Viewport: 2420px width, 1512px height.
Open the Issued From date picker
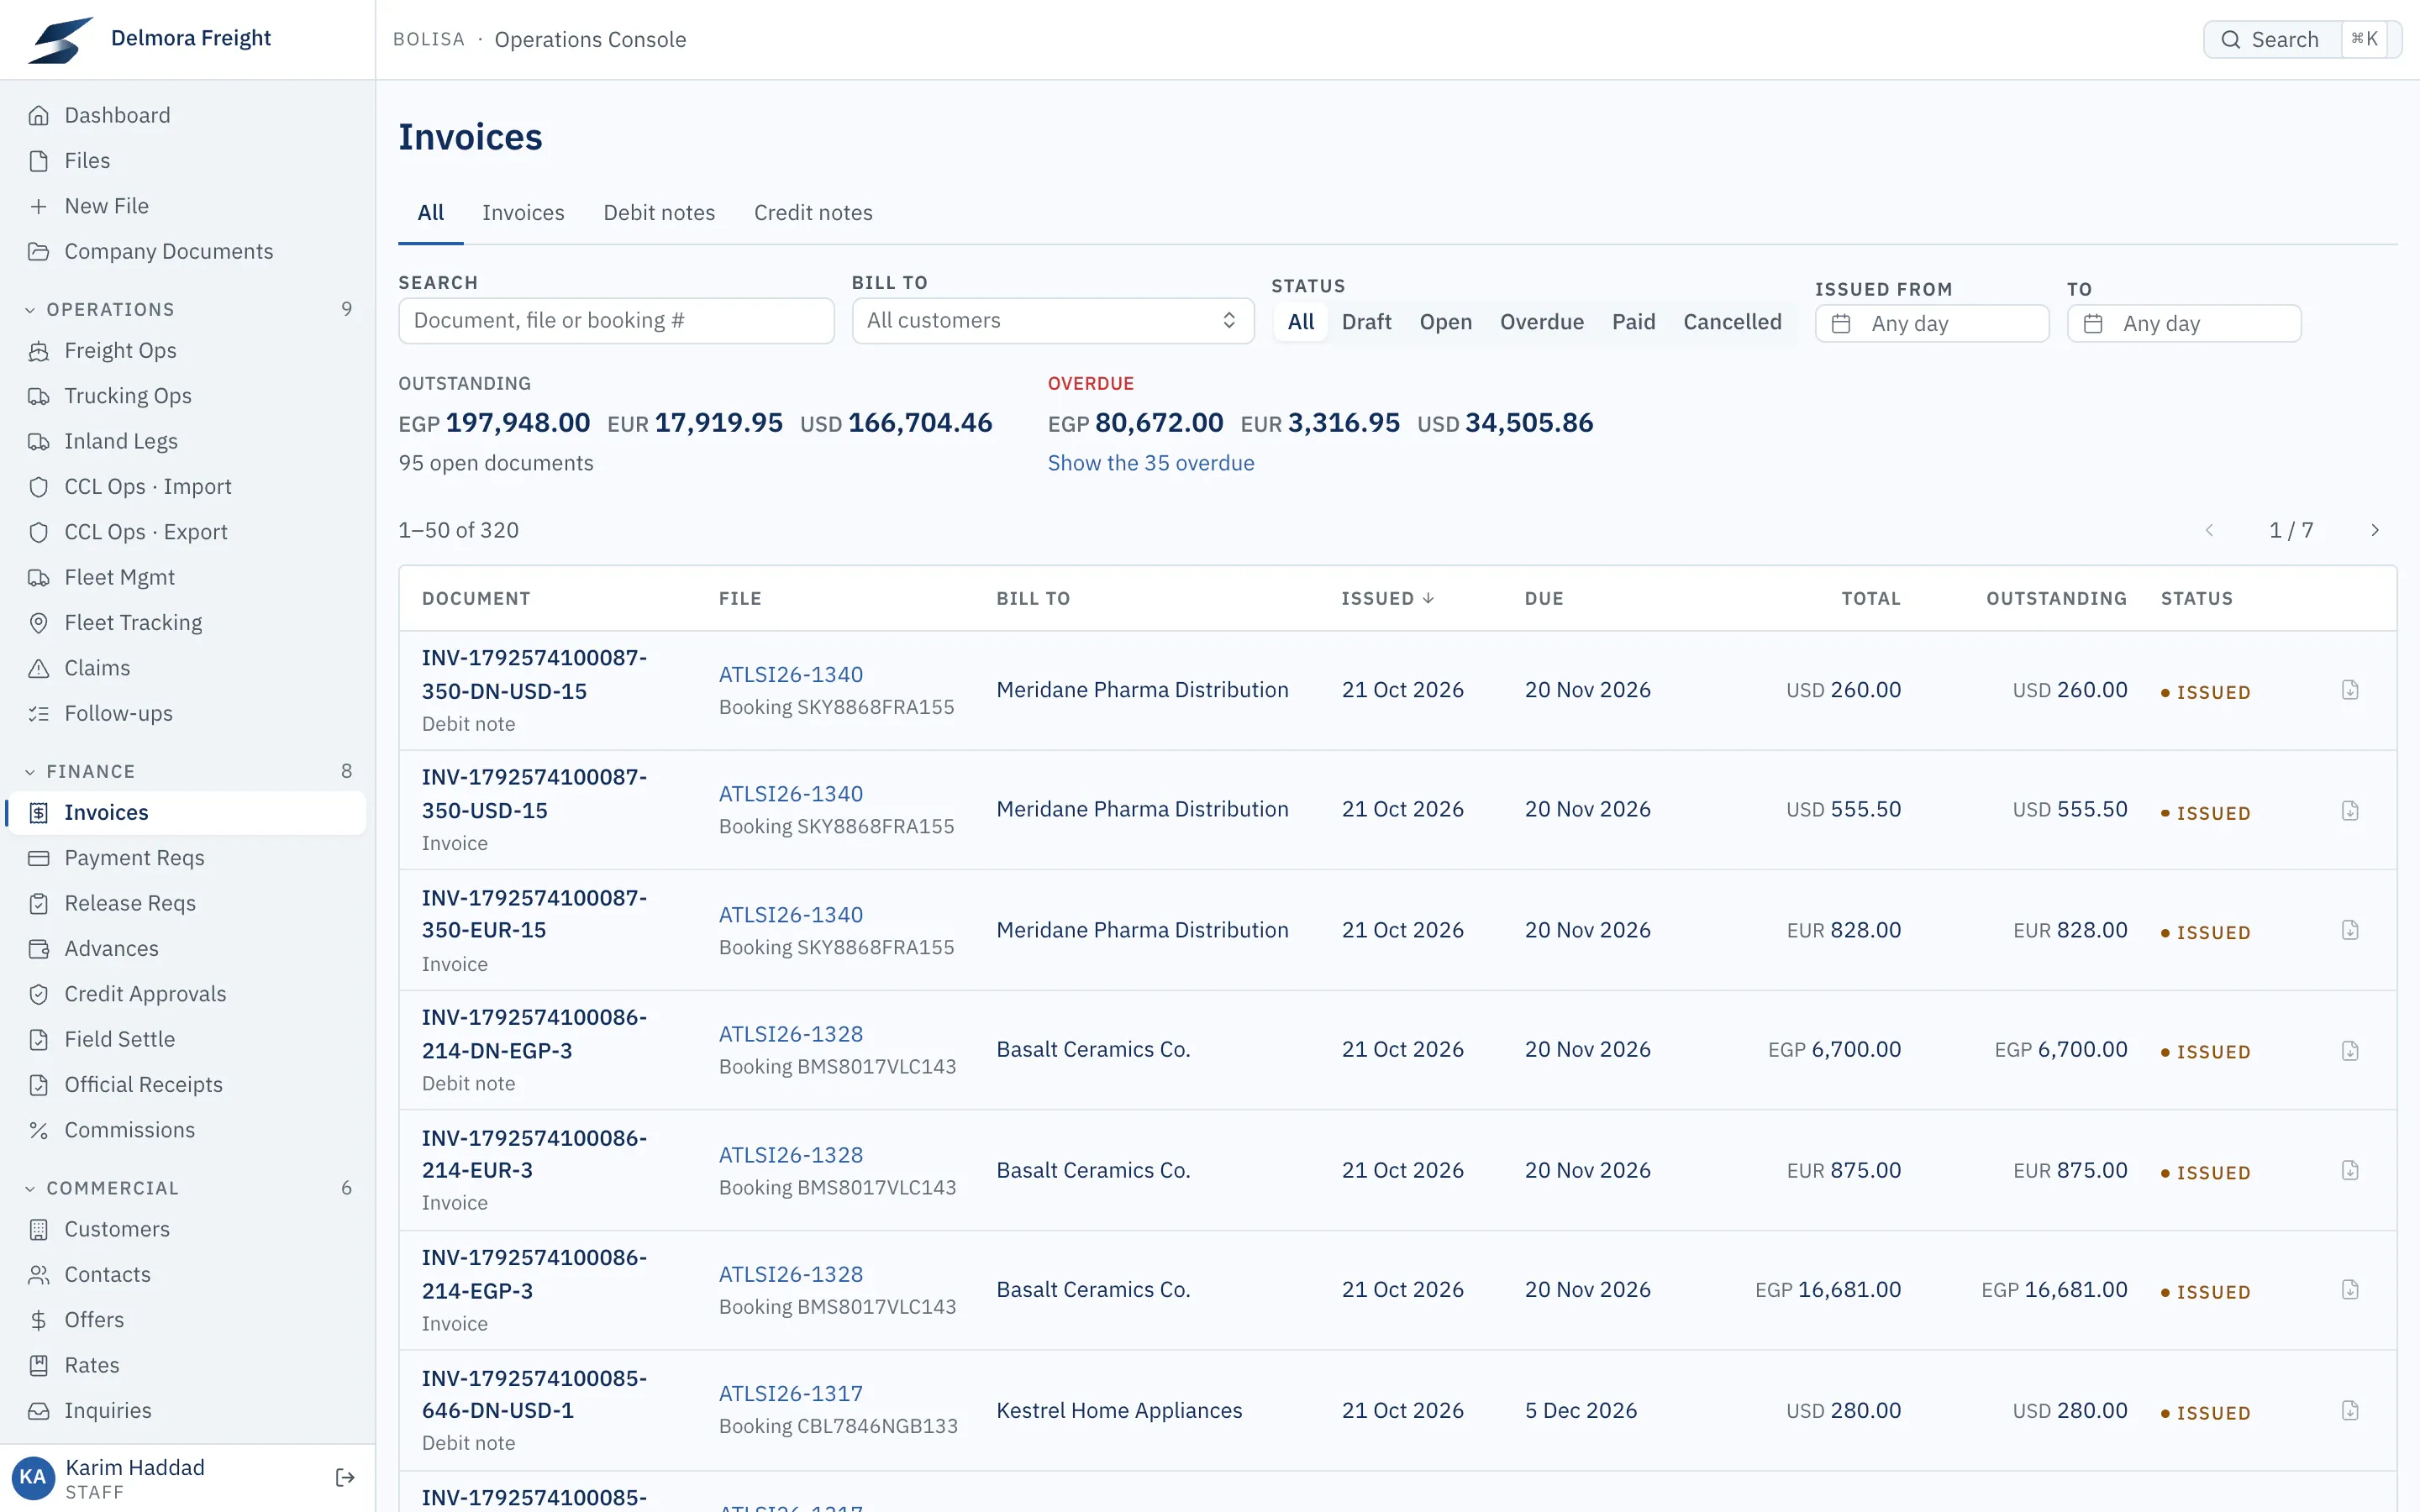1932,324
